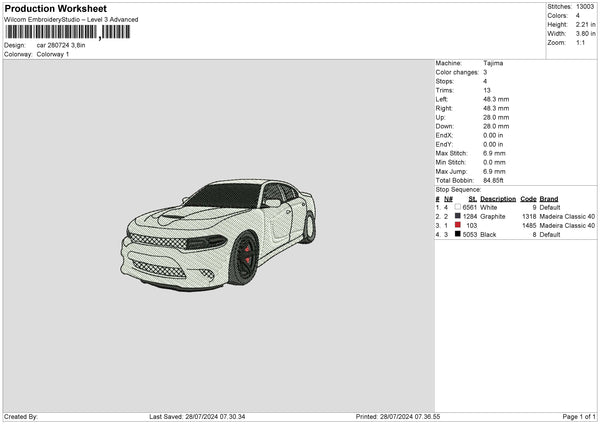The image size is (600, 424).
Task: Click the Max Jump value 6.9 mm
Action: 494,171
